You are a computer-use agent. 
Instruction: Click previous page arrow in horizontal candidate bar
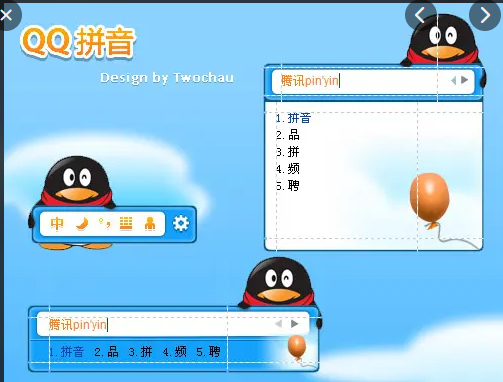[x=279, y=323]
